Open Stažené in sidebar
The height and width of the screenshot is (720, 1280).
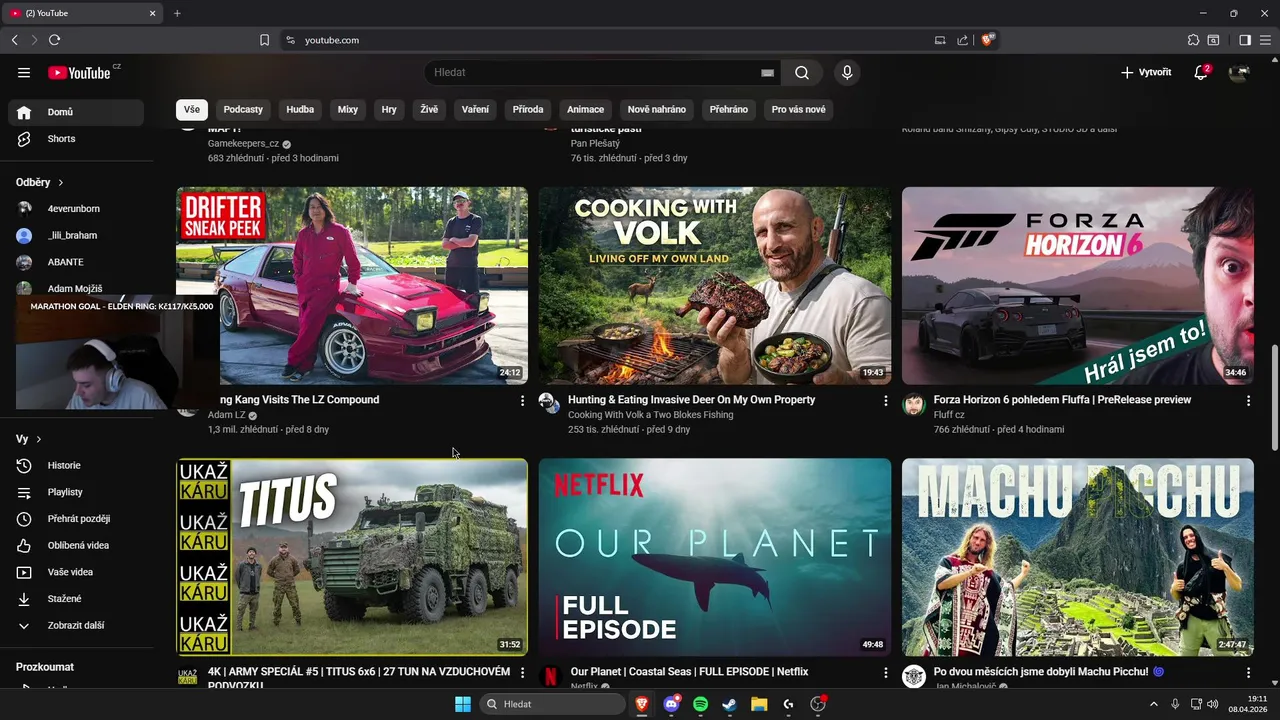76,599
